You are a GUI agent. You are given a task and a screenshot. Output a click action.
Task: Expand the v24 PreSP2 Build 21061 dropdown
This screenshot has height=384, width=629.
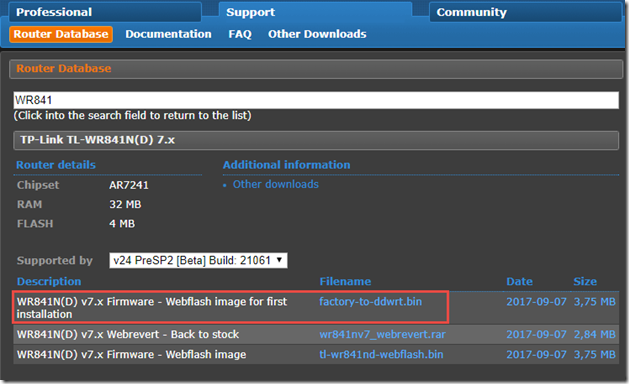pyautogui.click(x=198, y=260)
